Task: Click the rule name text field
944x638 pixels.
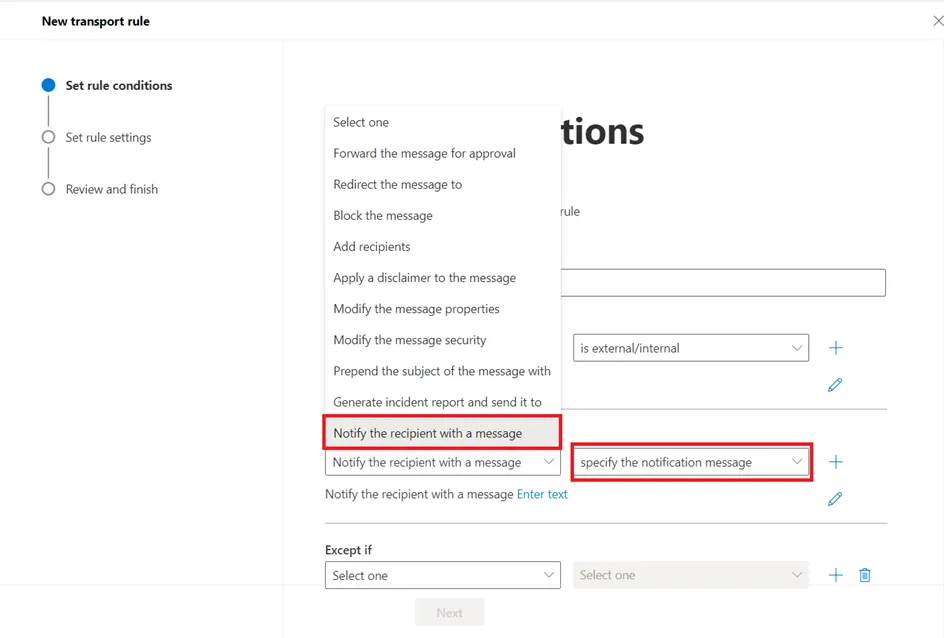Action: [x=722, y=282]
